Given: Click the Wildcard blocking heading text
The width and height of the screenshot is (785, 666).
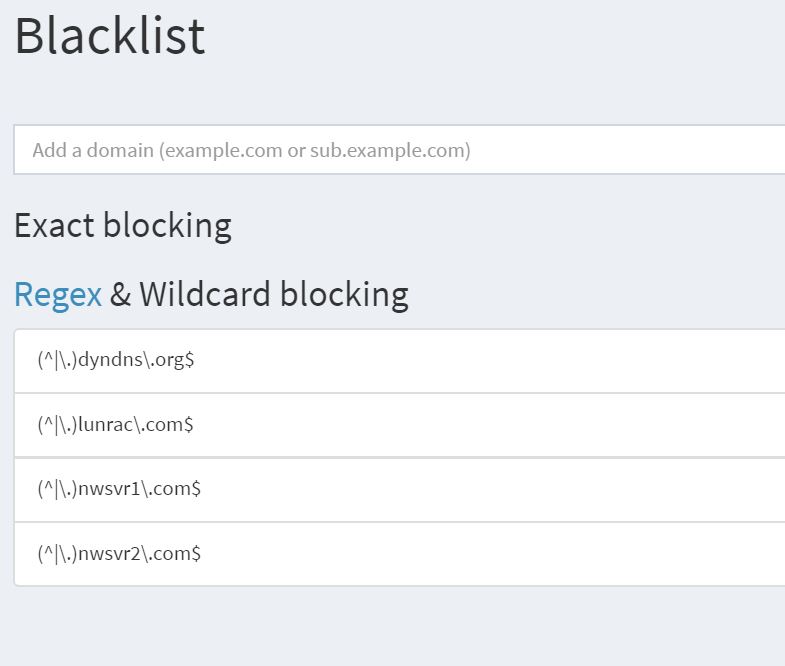Looking at the screenshot, I should coord(274,294).
